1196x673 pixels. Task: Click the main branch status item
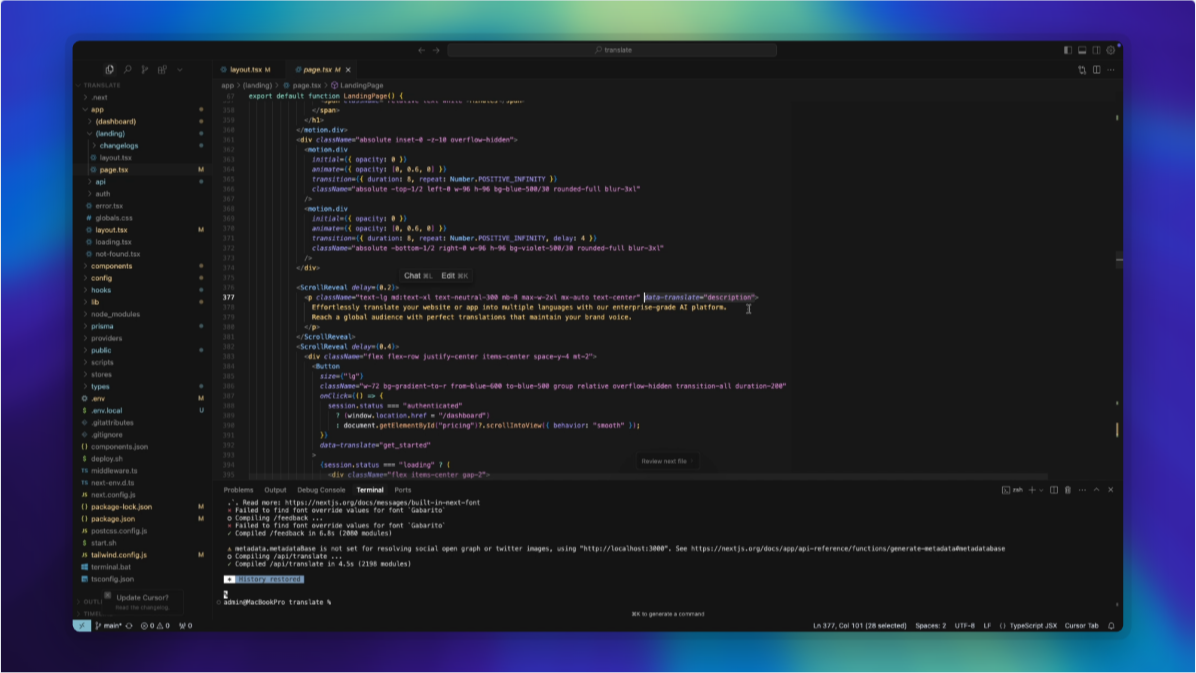(108, 626)
